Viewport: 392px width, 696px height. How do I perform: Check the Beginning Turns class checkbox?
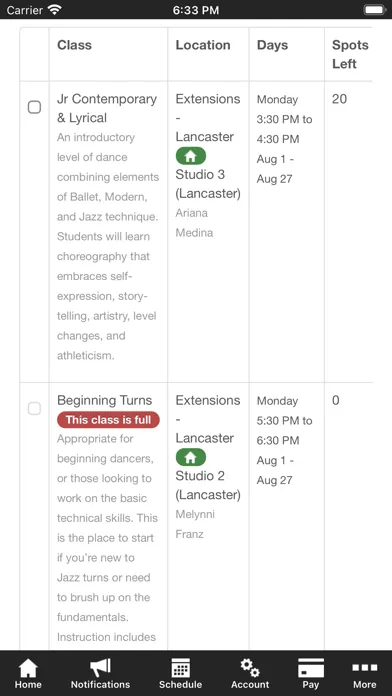pos(34,408)
